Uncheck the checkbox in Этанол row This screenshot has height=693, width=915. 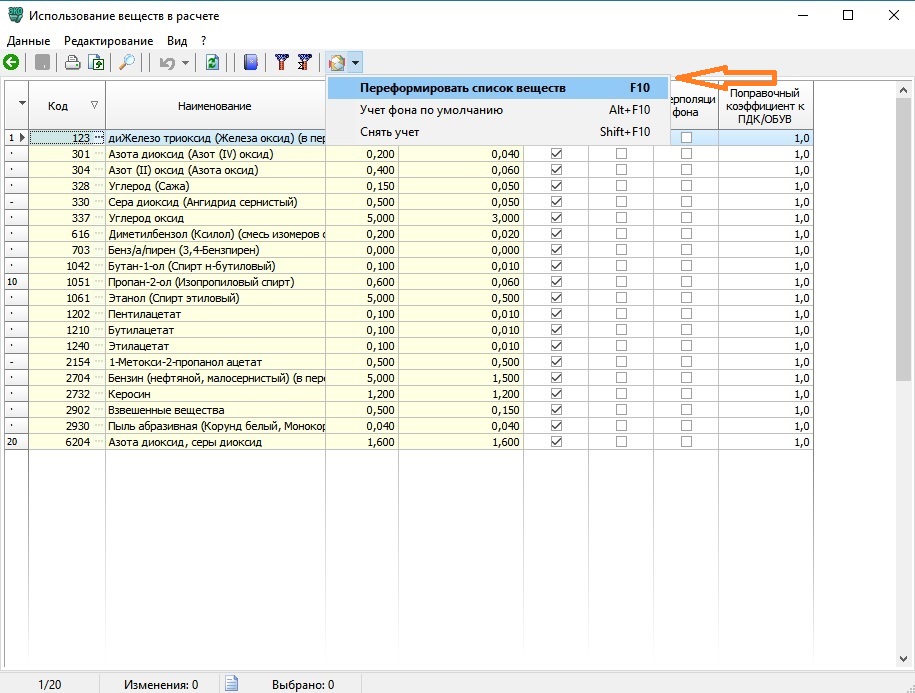click(557, 298)
